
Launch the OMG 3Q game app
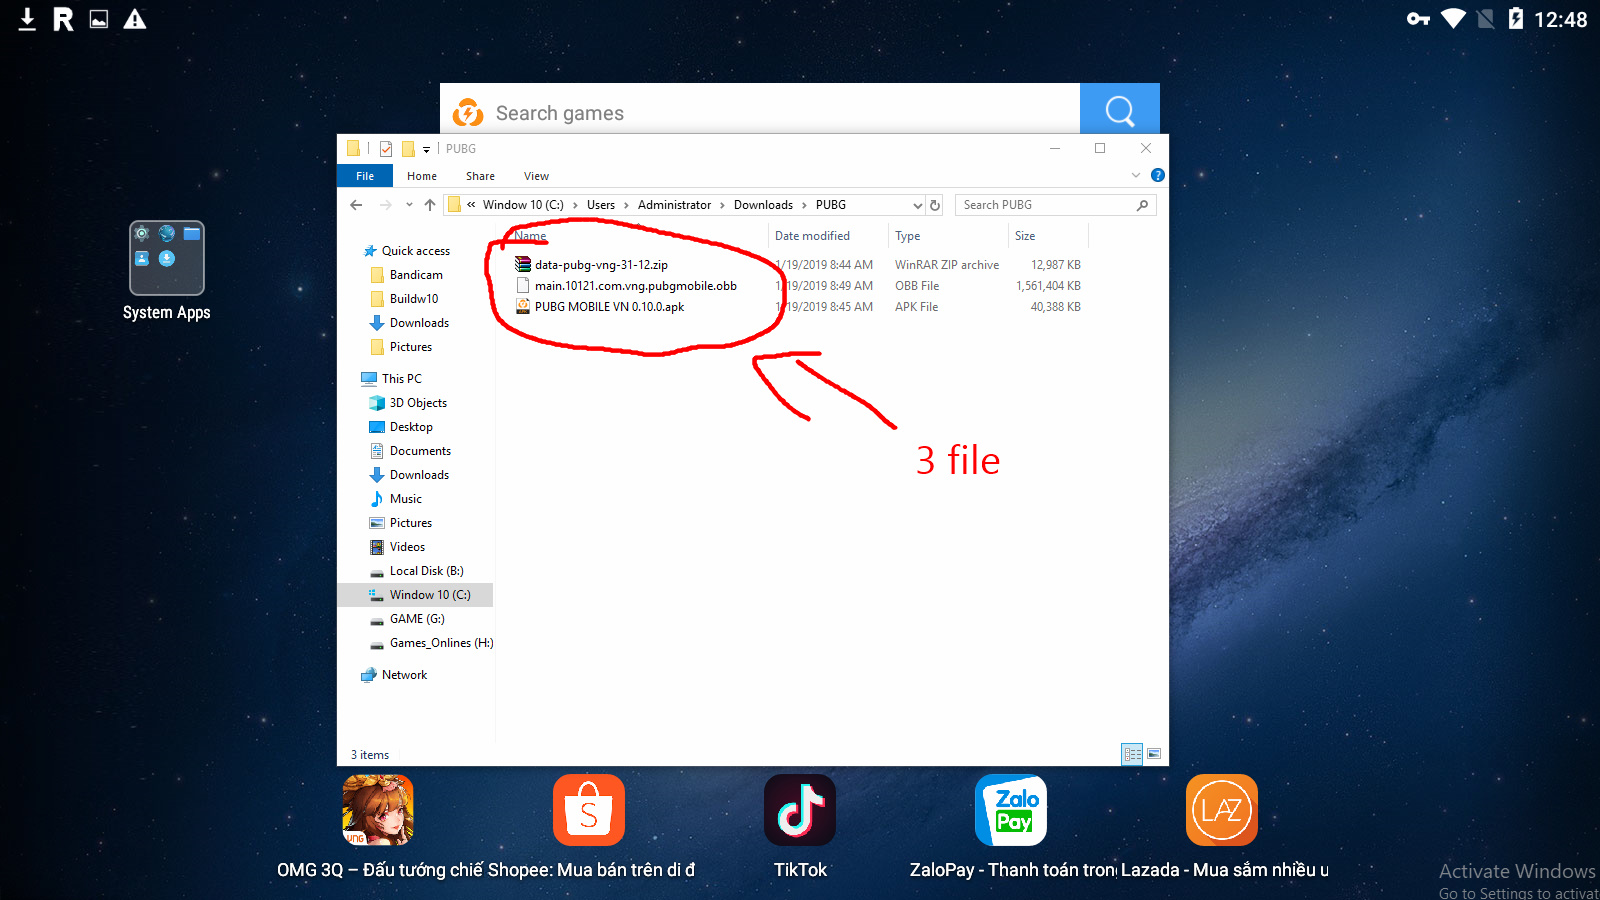click(378, 810)
